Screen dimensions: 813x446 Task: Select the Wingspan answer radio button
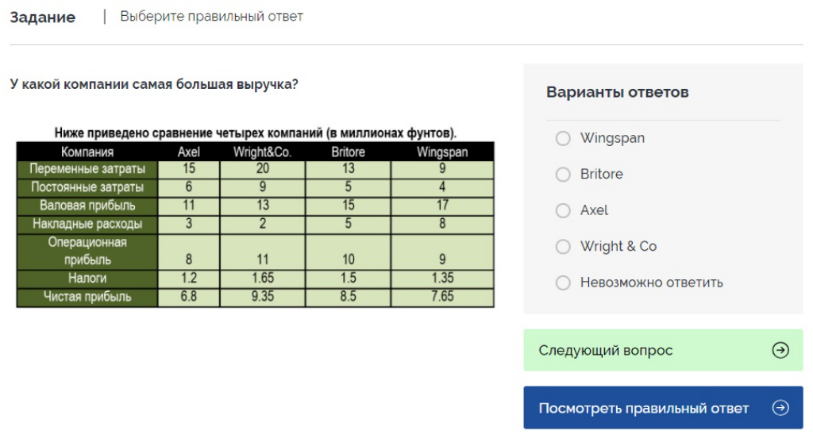click(x=563, y=138)
